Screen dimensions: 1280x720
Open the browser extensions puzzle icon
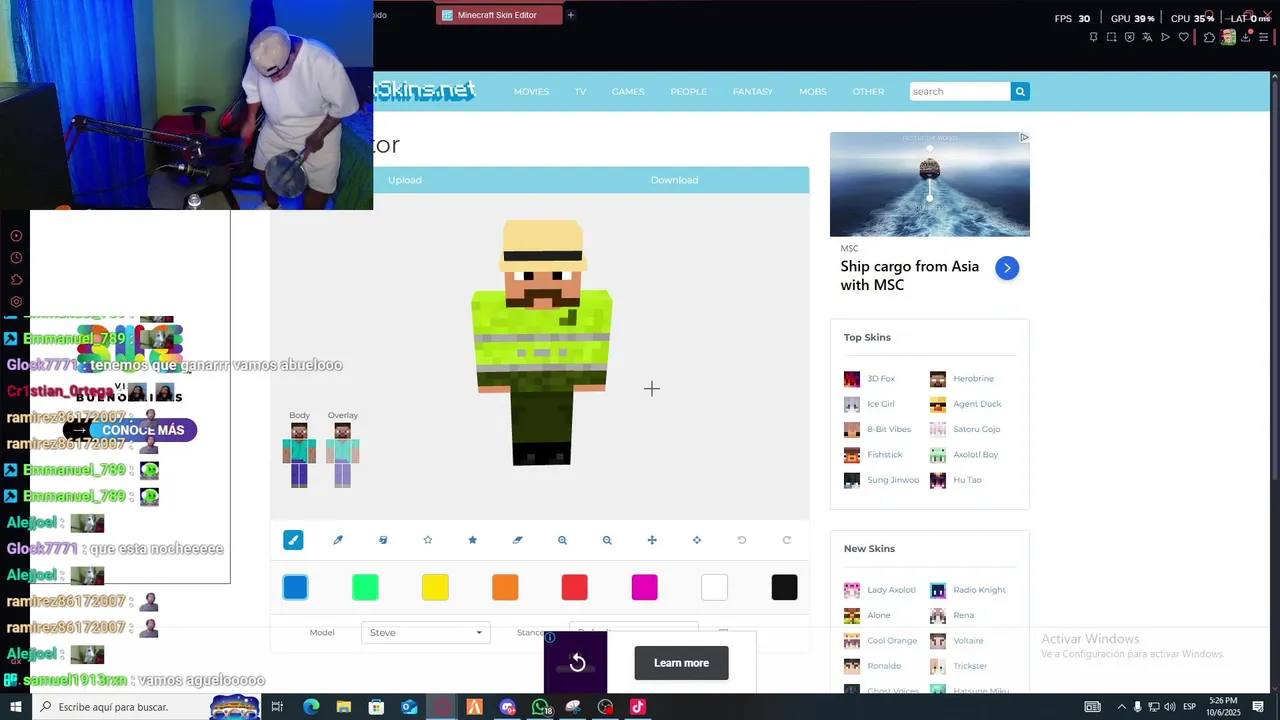[1209, 37]
